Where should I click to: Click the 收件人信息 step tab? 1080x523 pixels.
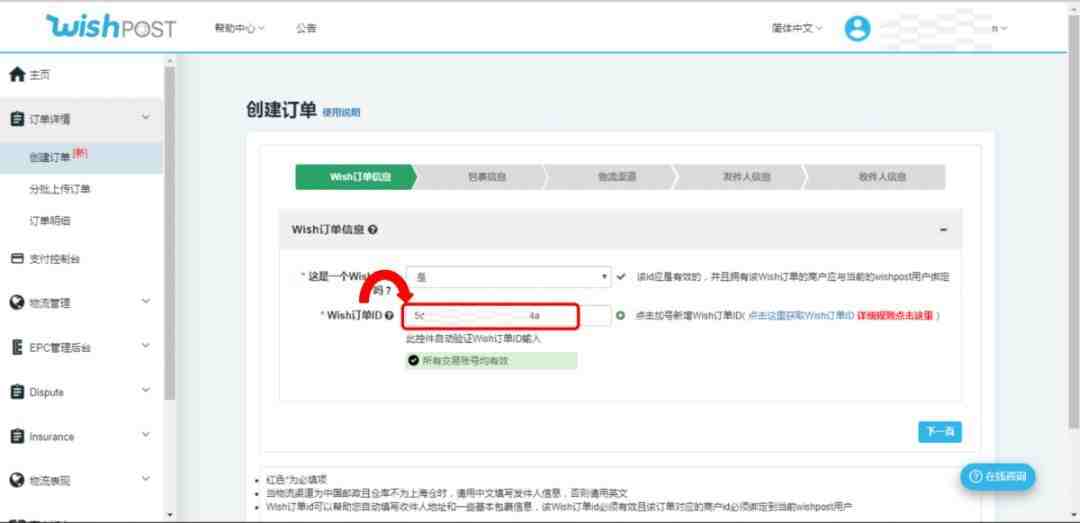click(x=880, y=176)
